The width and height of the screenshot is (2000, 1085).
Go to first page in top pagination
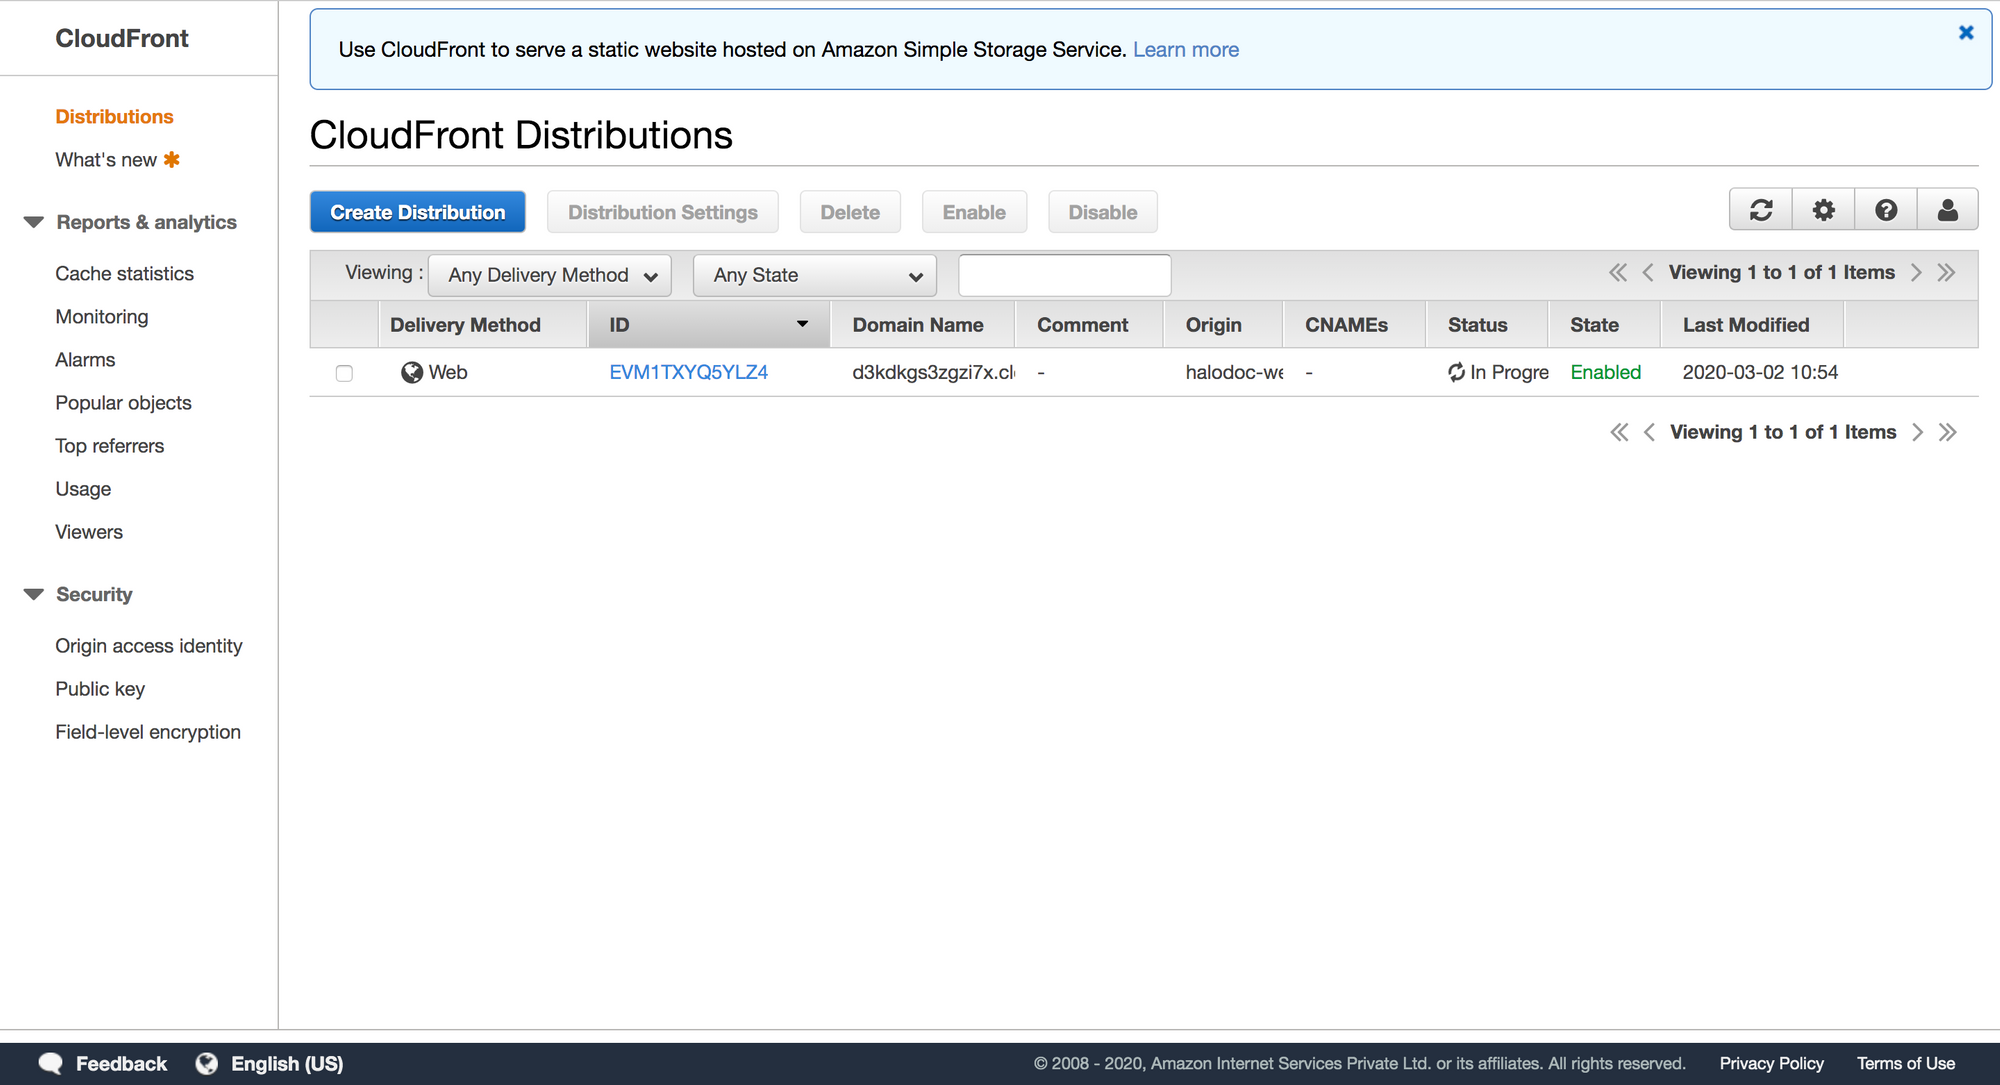[x=1618, y=273]
